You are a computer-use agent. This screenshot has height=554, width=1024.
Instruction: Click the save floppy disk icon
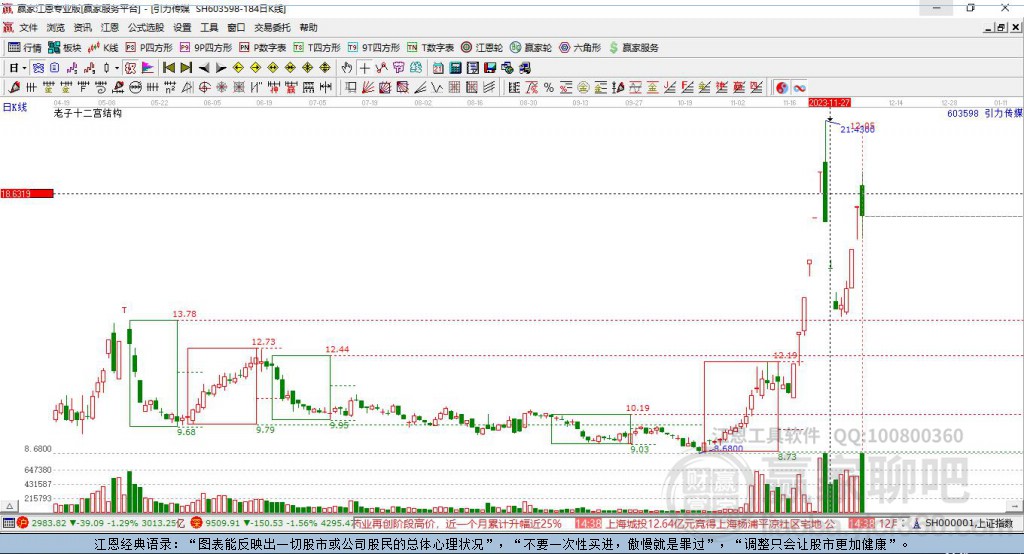coord(490,67)
